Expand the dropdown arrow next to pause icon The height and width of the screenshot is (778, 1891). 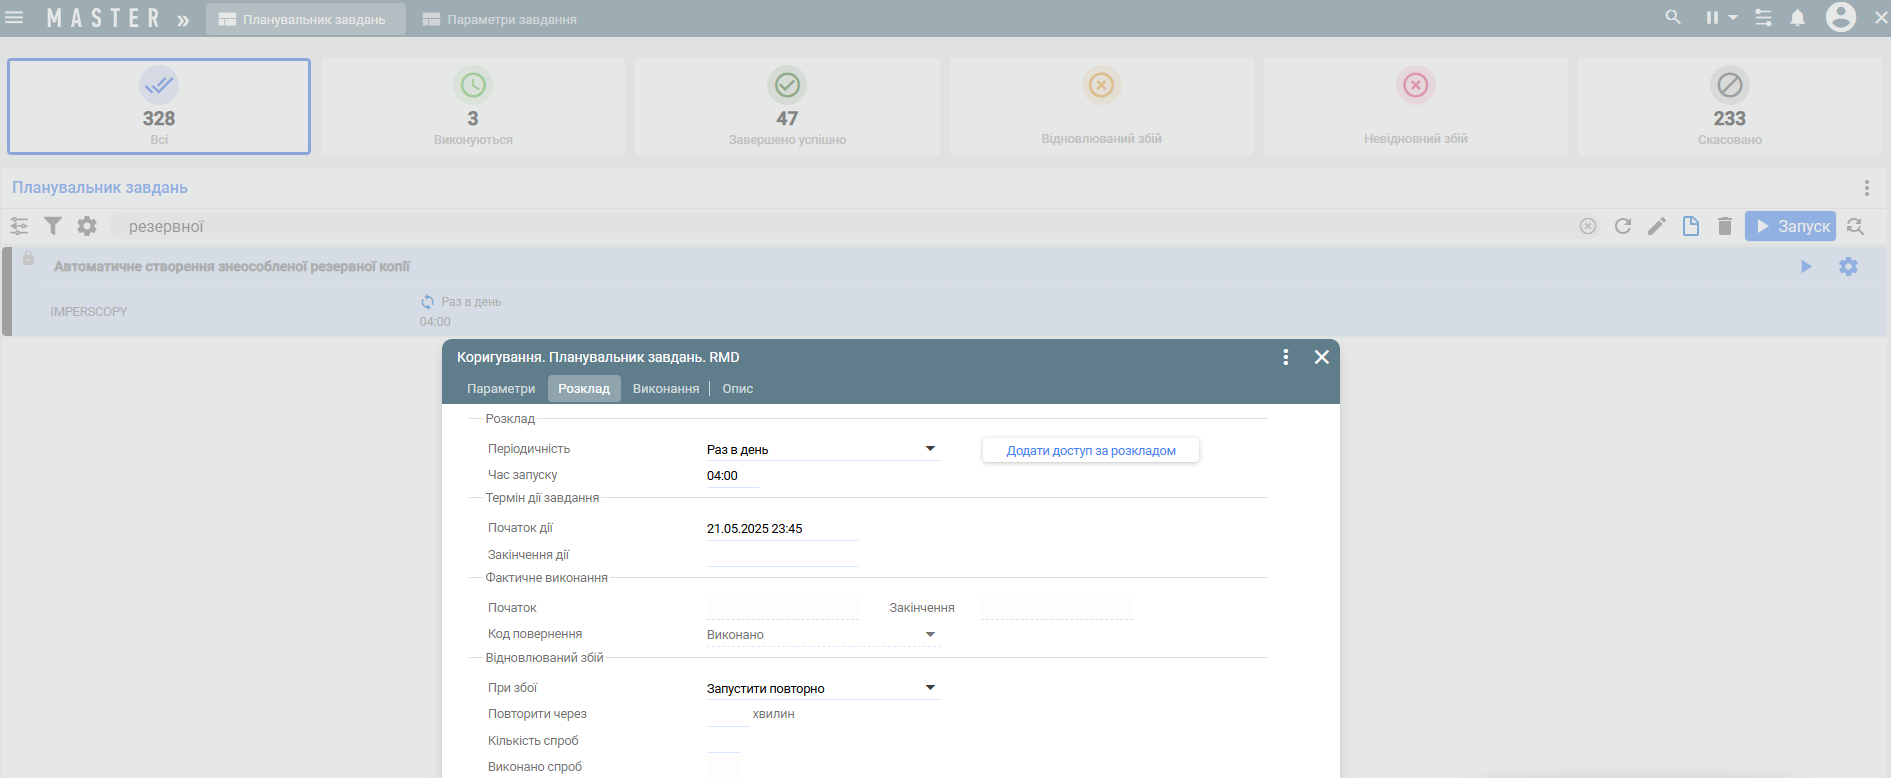tap(1733, 18)
